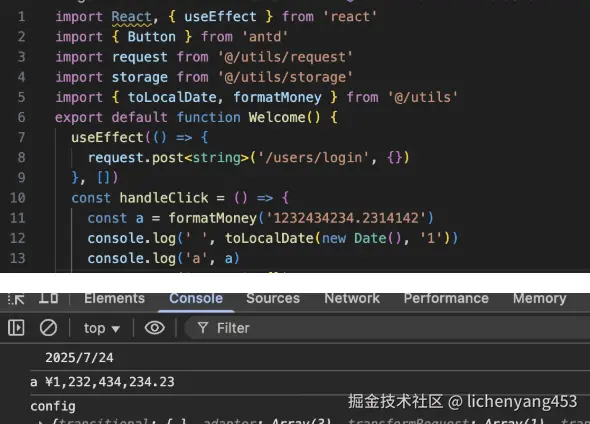Click line number 10 in the gutter

click(x=18, y=198)
